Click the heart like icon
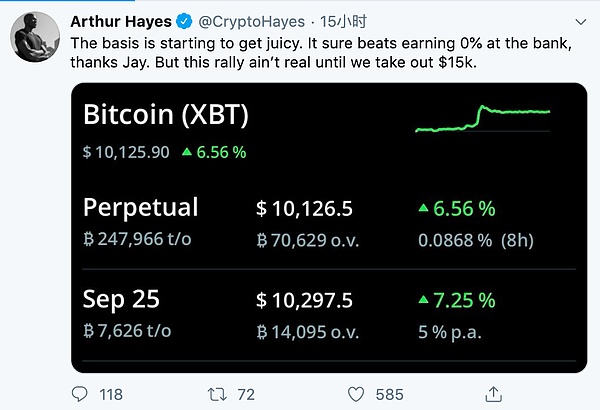 pyautogui.click(x=354, y=393)
